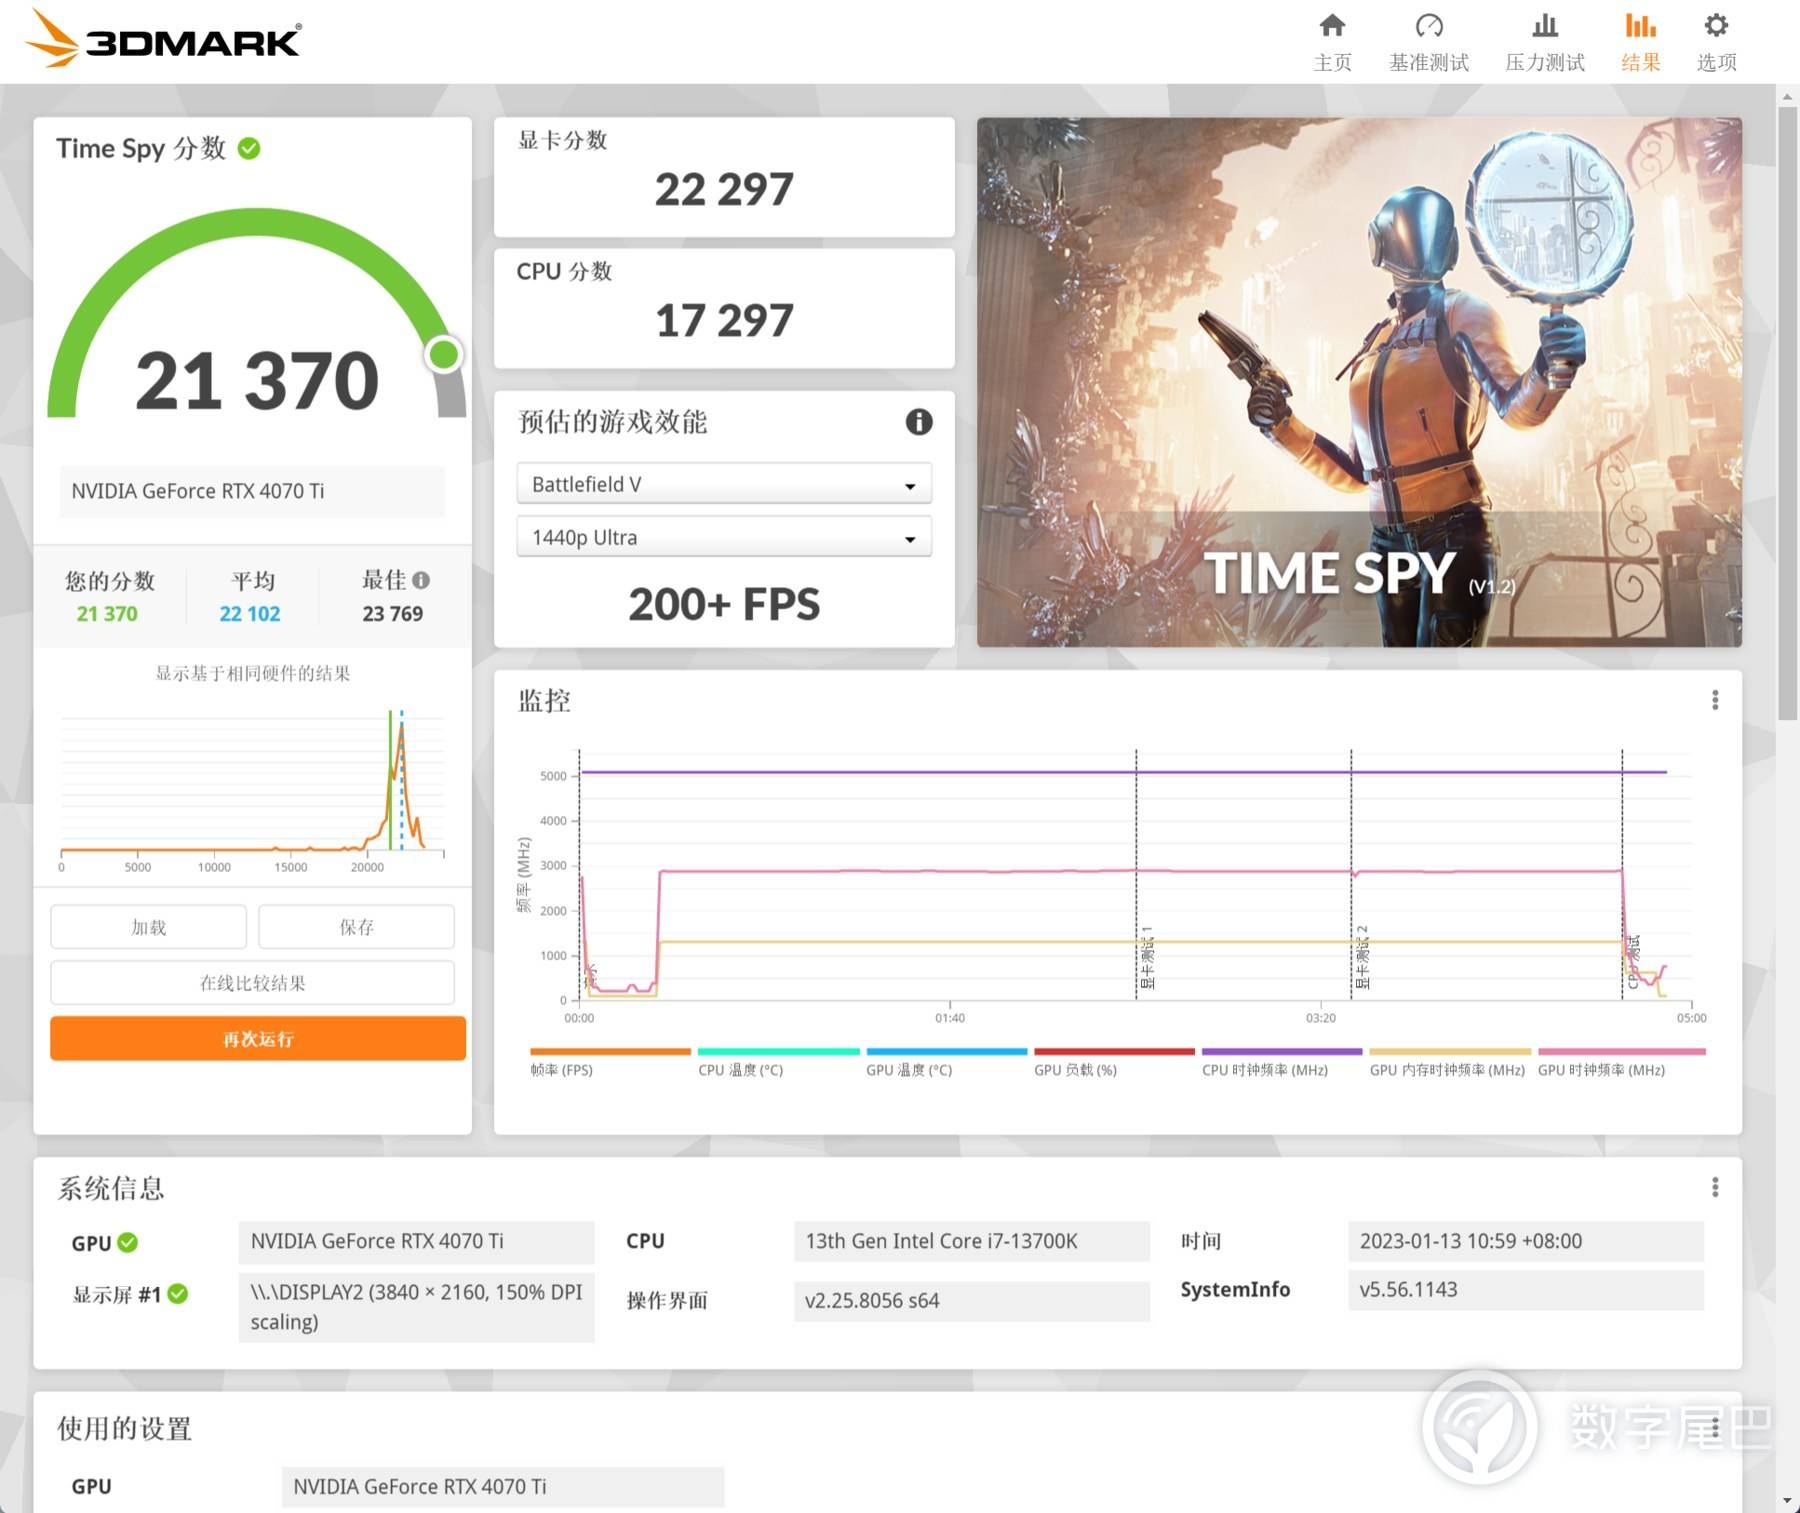Click the 显示基于相同硬件的结果 caption
Screen dimensions: 1800x1513
click(252, 673)
